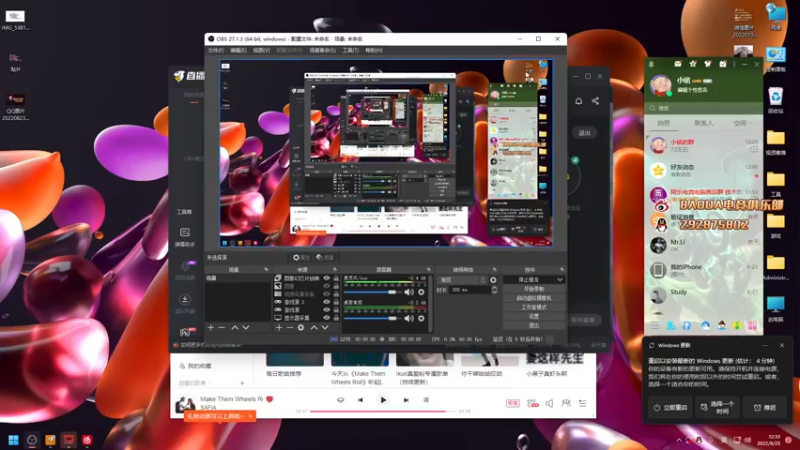Add a new scene with the plus icon
Image resolution: width=800 pixels, height=450 pixels.
211,328
